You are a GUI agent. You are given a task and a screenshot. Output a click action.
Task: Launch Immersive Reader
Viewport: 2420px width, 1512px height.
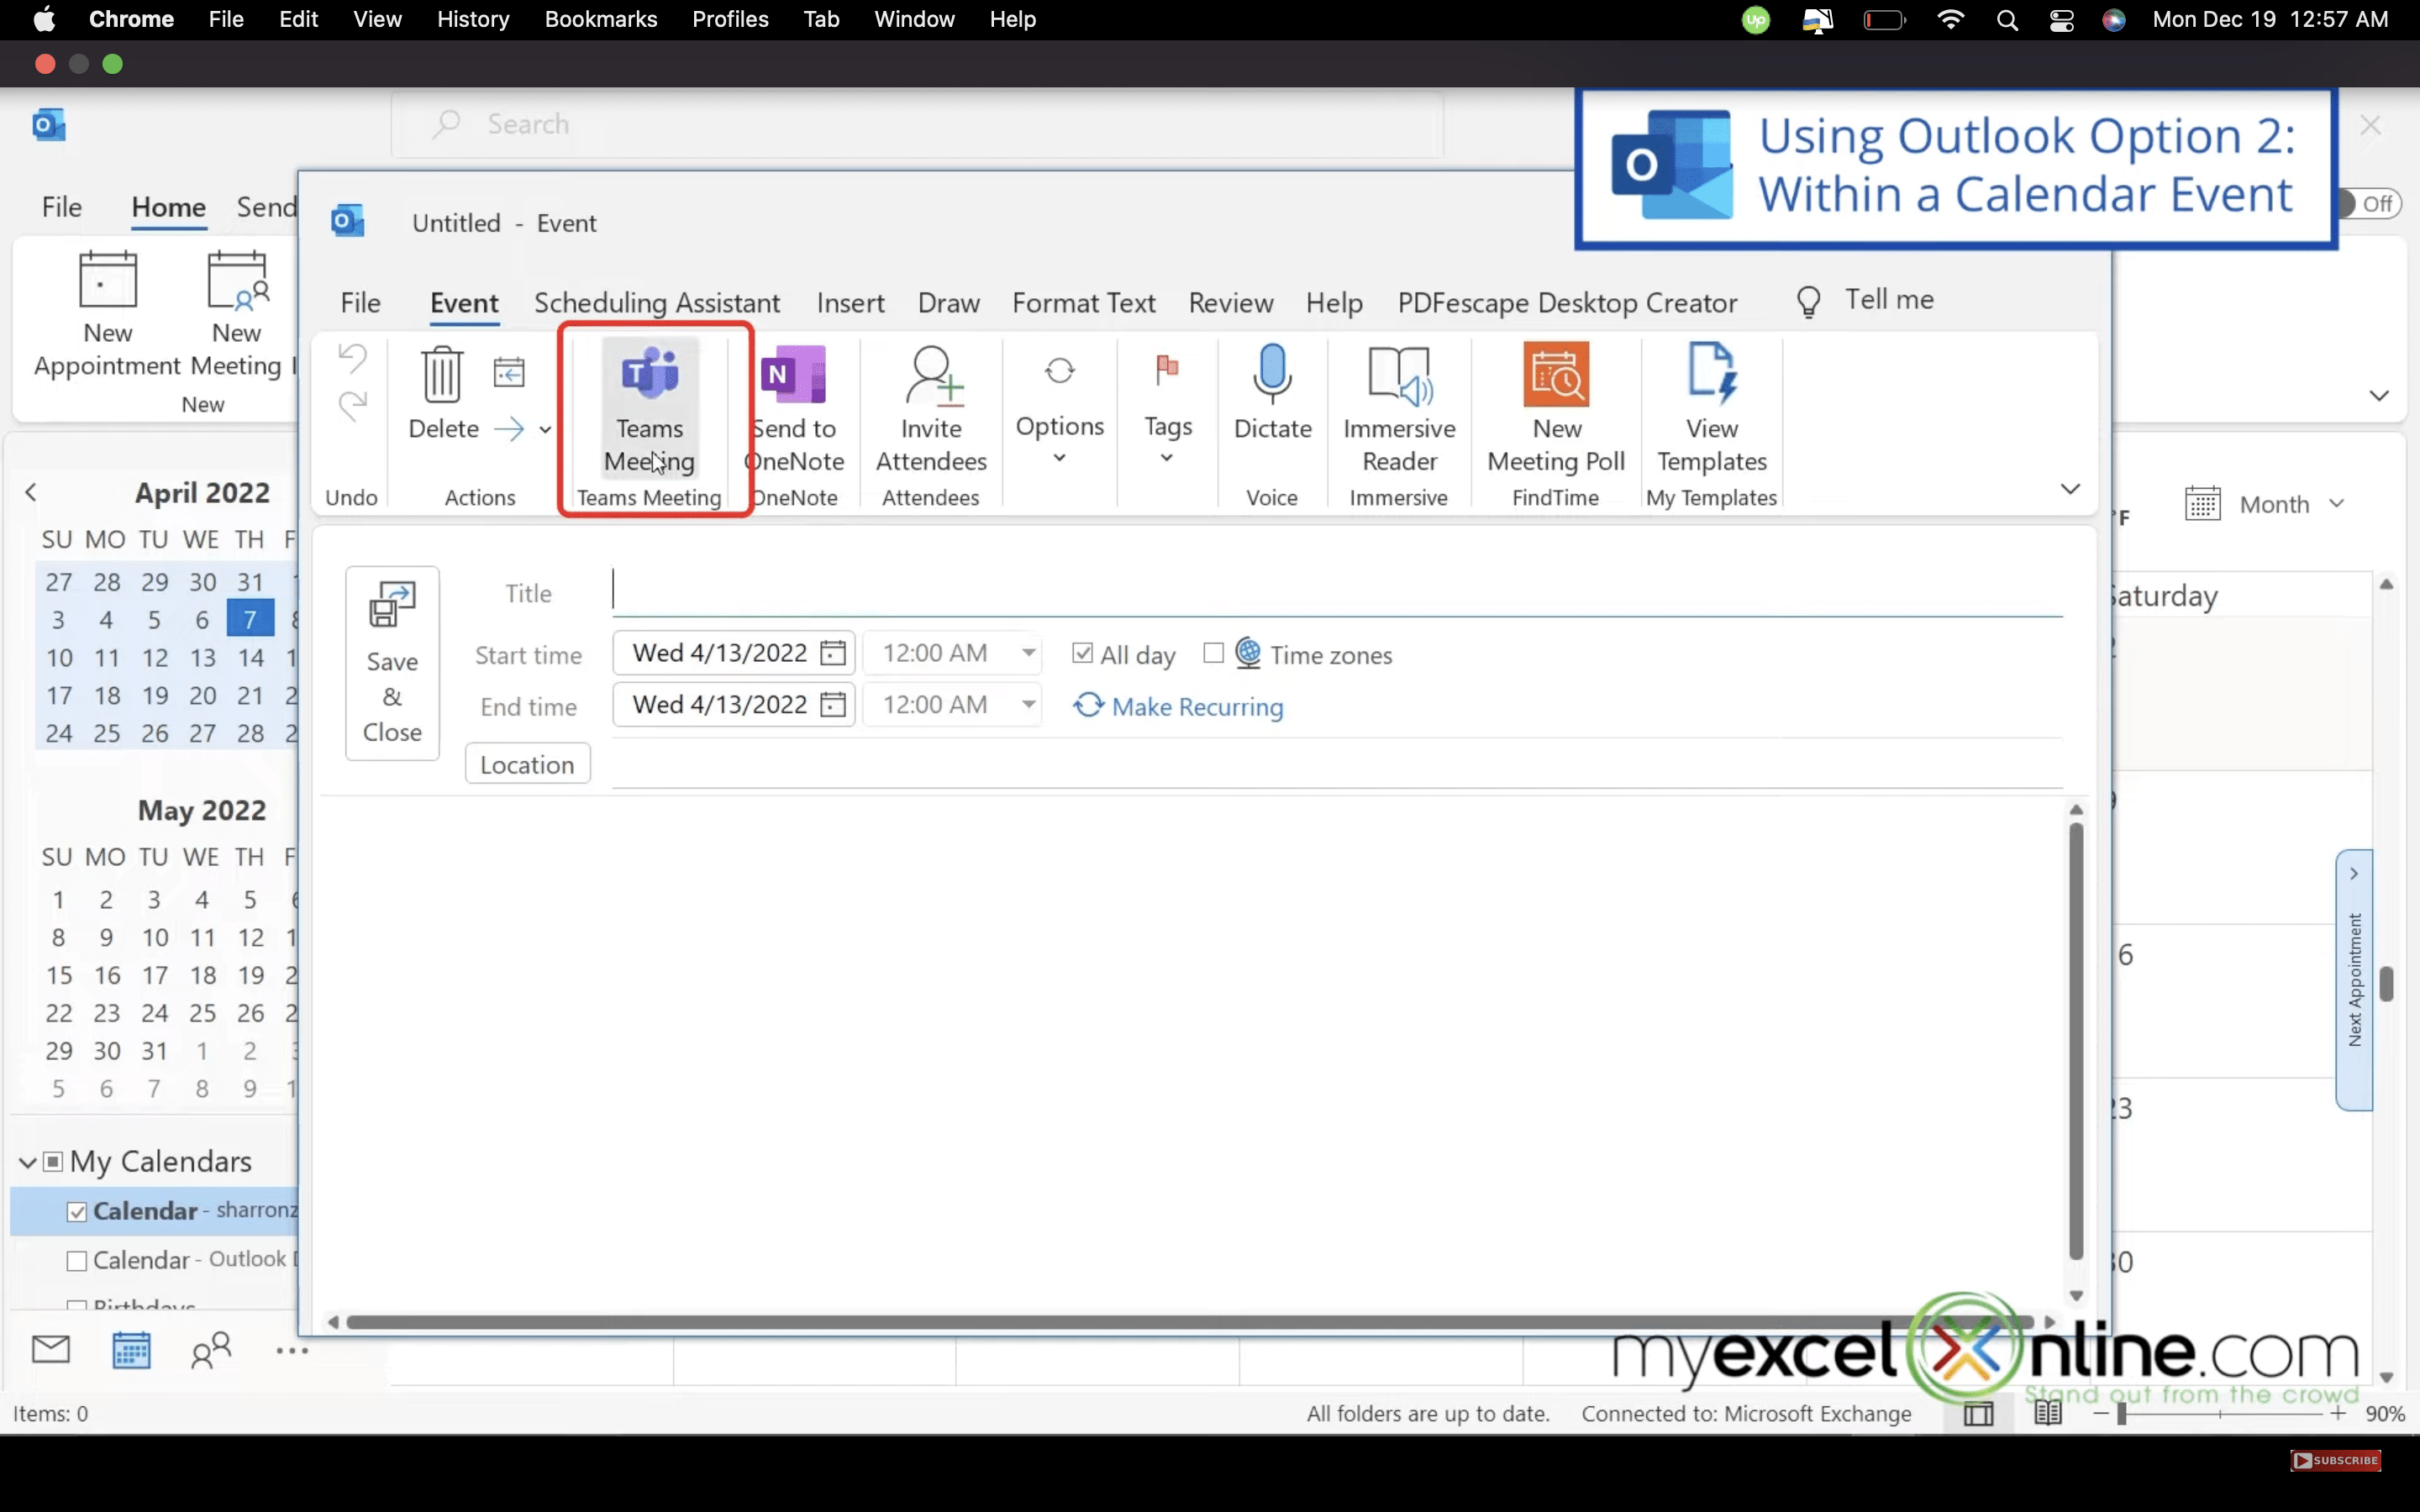click(x=1399, y=409)
